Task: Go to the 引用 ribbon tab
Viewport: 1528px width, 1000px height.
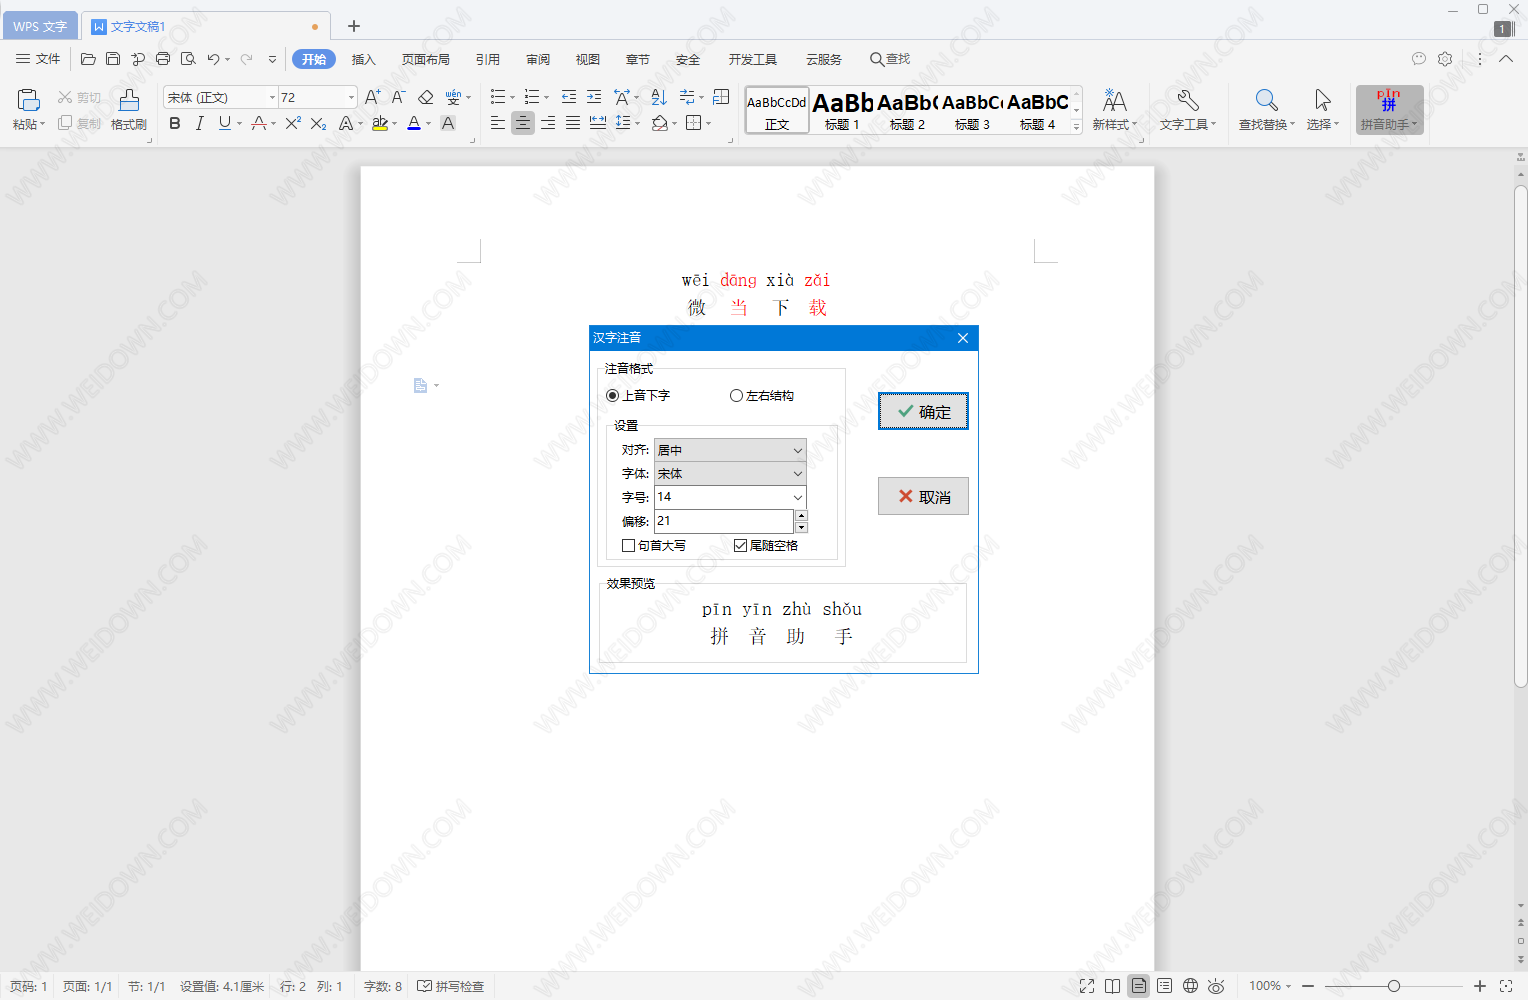Action: tap(488, 59)
